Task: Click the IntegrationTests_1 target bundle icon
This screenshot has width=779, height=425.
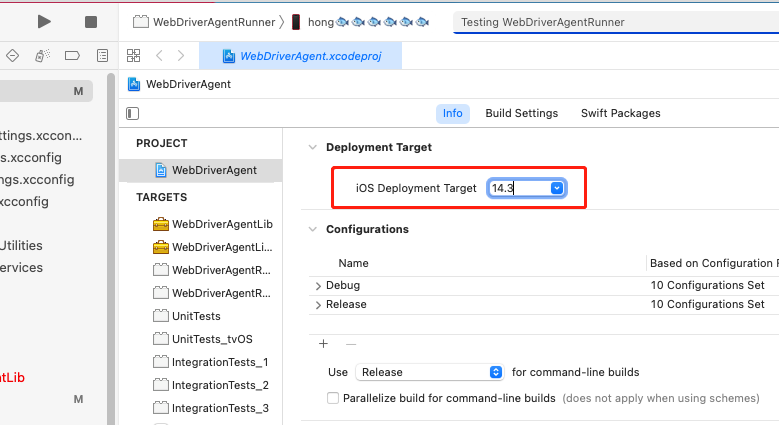Action: click(160, 362)
